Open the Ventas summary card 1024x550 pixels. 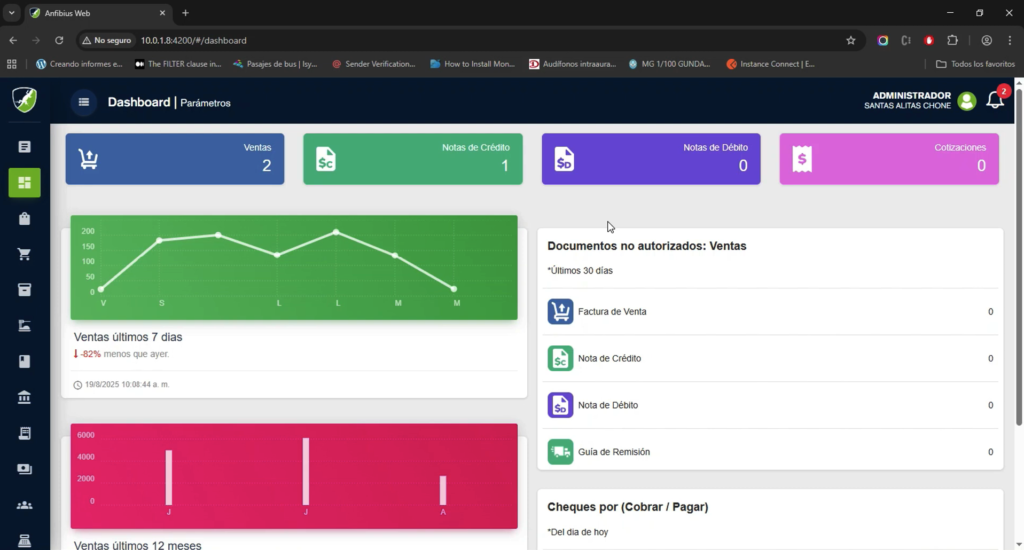point(174,159)
